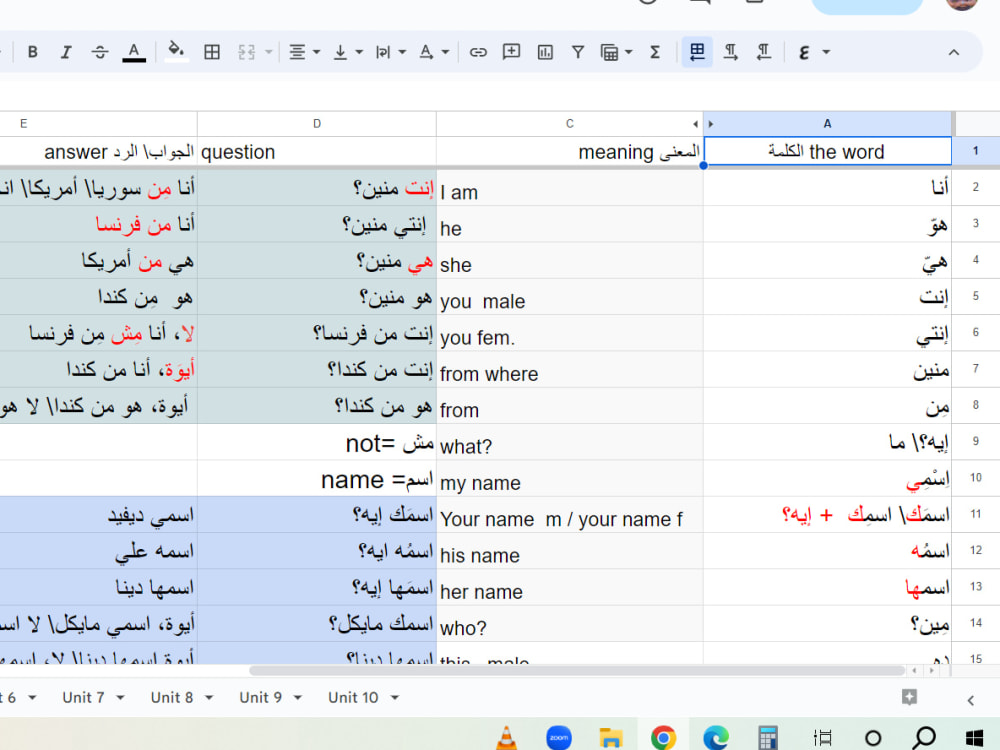Select the text color icon in the toolbar
1000x750 pixels.
pyautogui.click(x=134, y=51)
